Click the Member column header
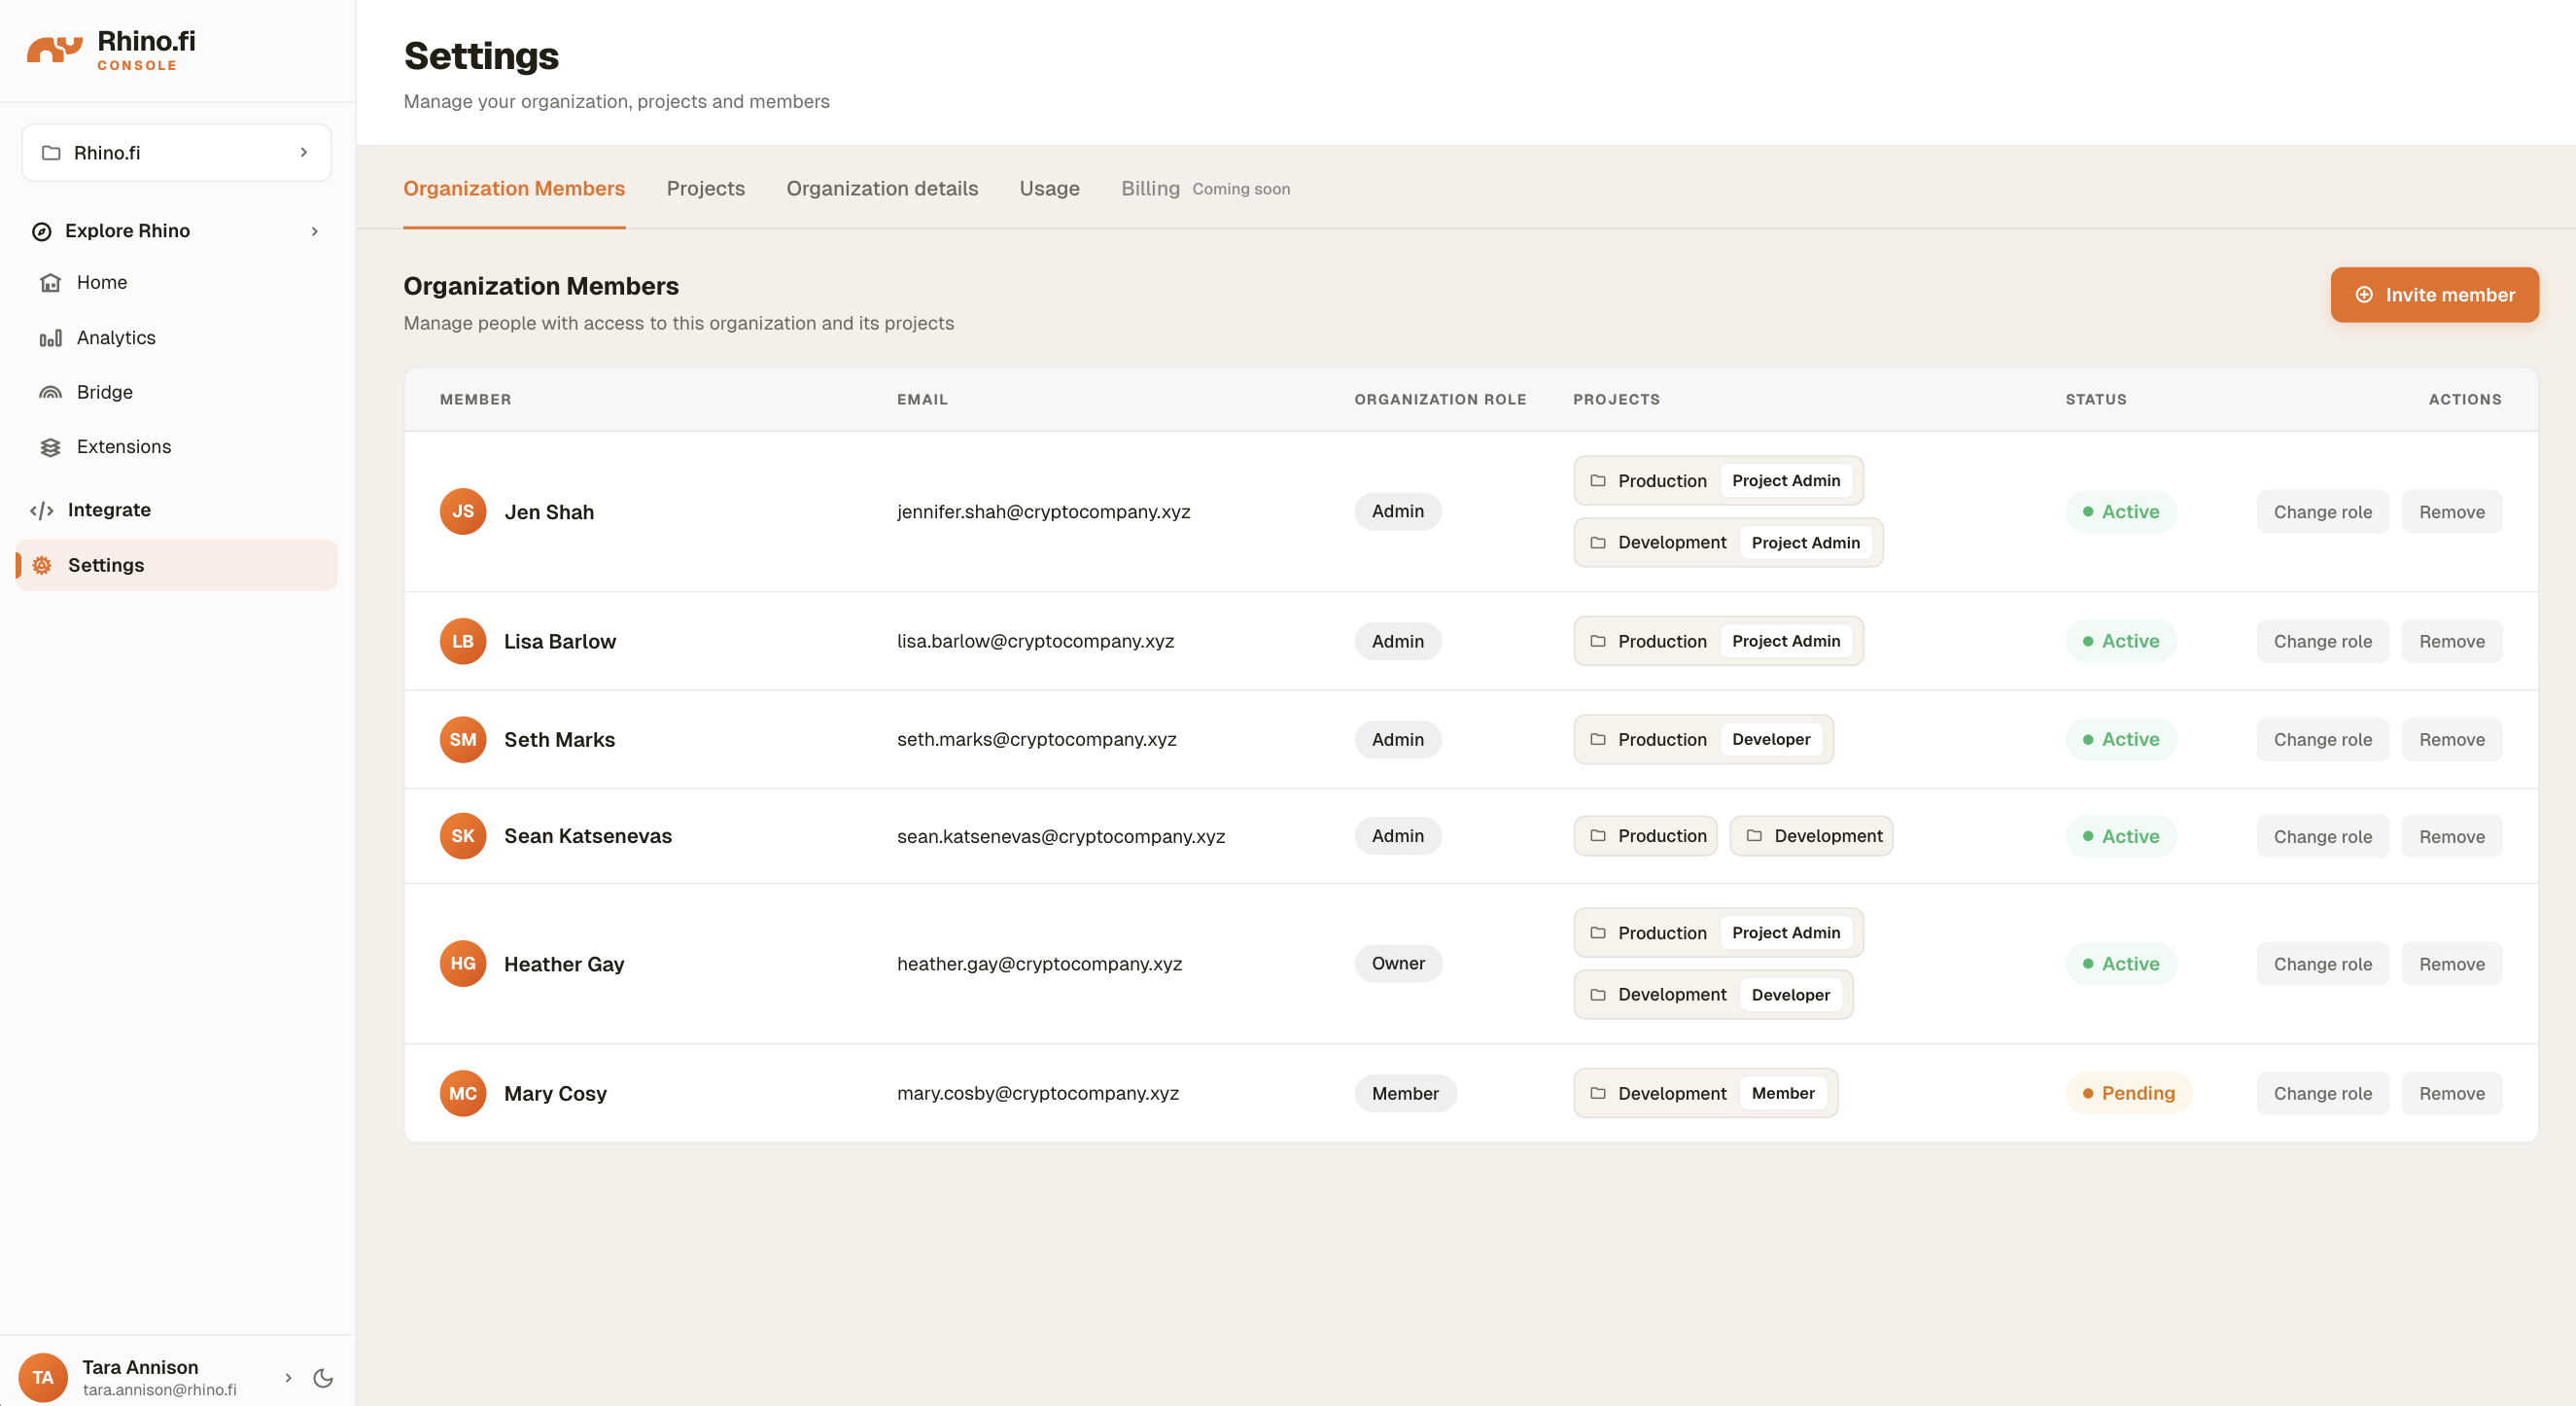 tap(475, 399)
